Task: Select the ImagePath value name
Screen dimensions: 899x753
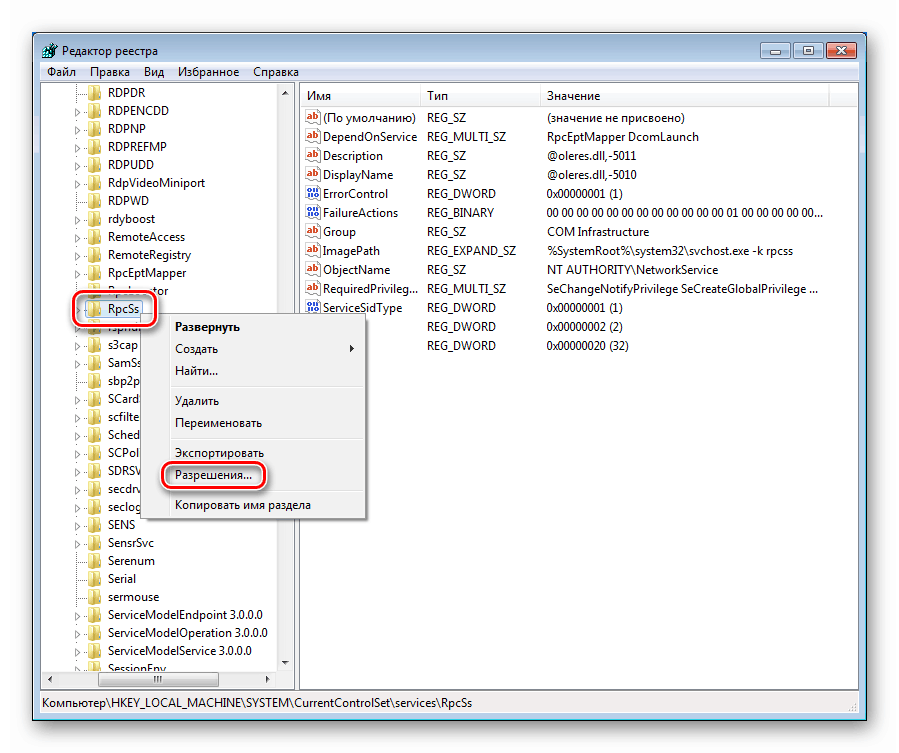Action: (351, 251)
